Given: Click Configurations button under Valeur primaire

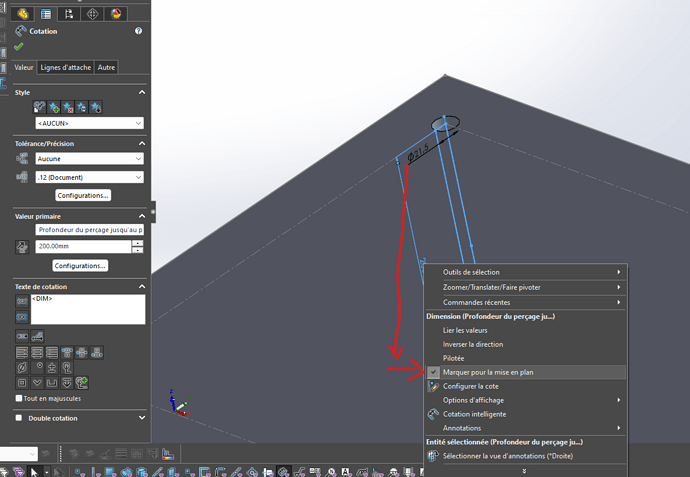Looking at the screenshot, I should [79, 266].
